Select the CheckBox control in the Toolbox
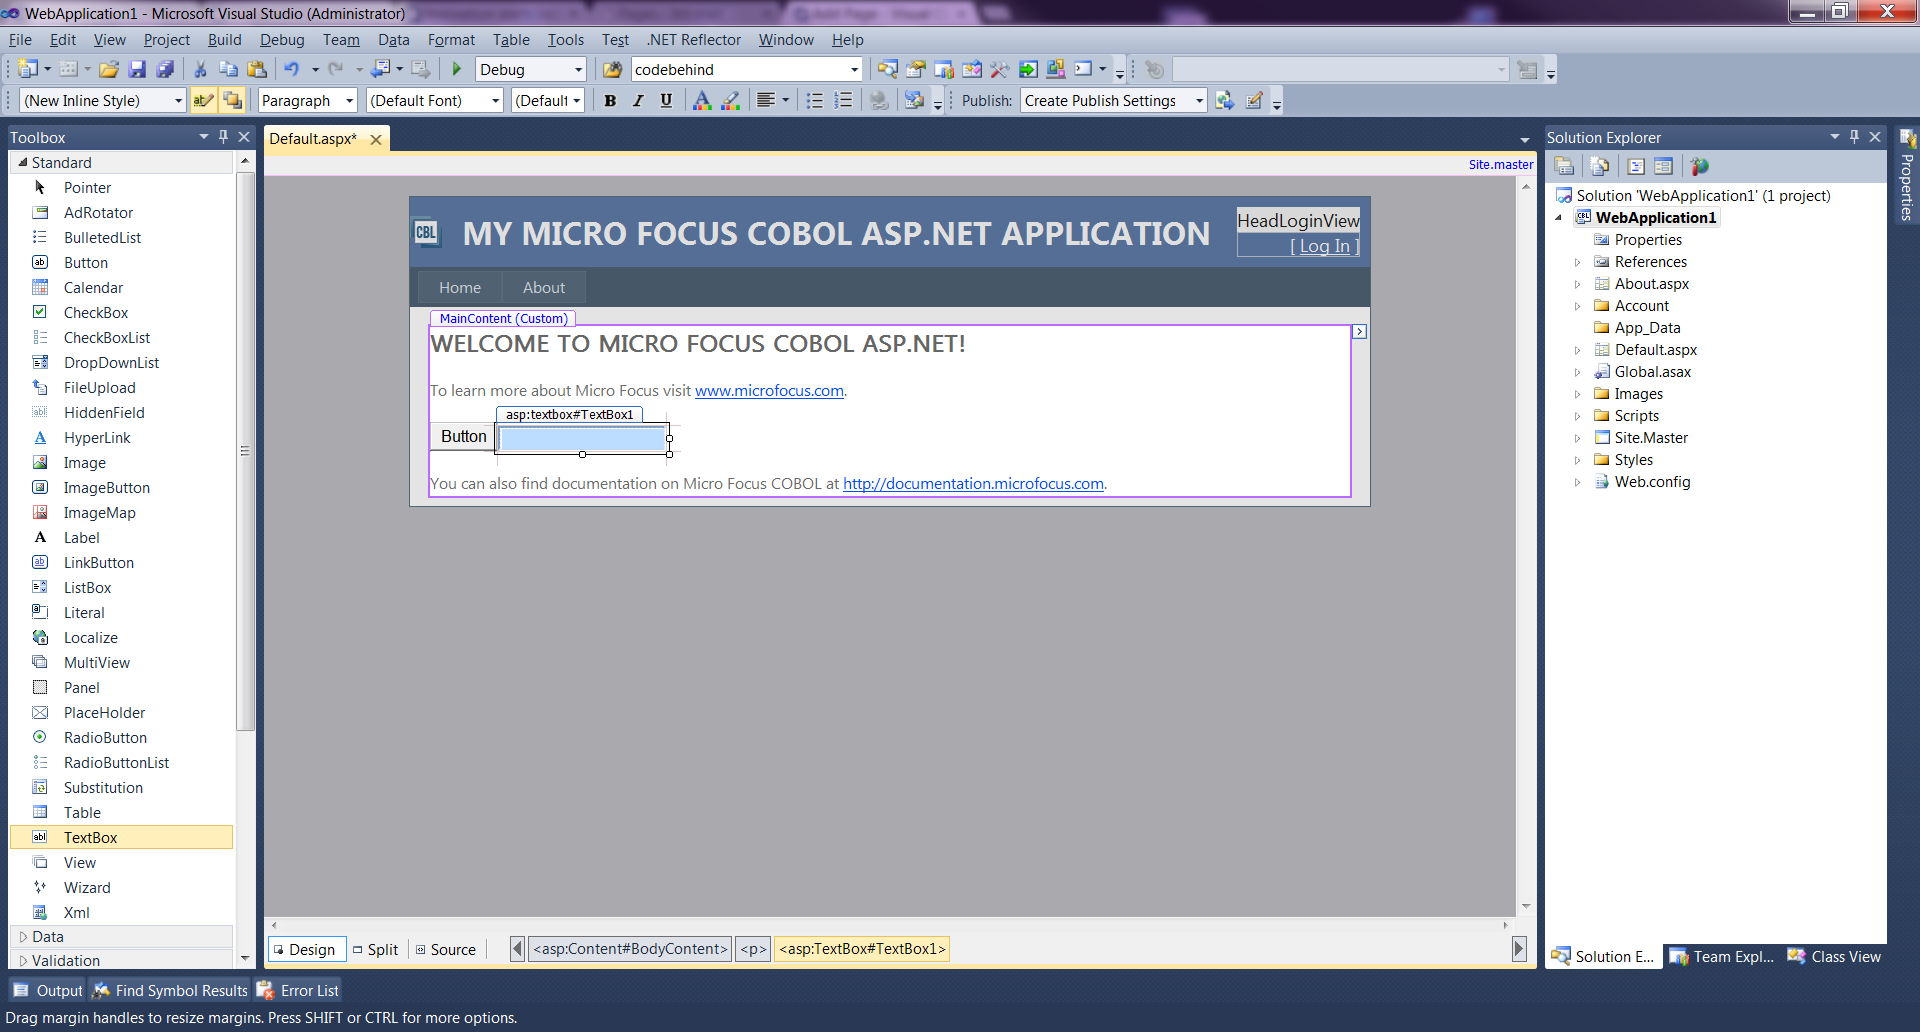The height and width of the screenshot is (1032, 1920). (x=122, y=313)
